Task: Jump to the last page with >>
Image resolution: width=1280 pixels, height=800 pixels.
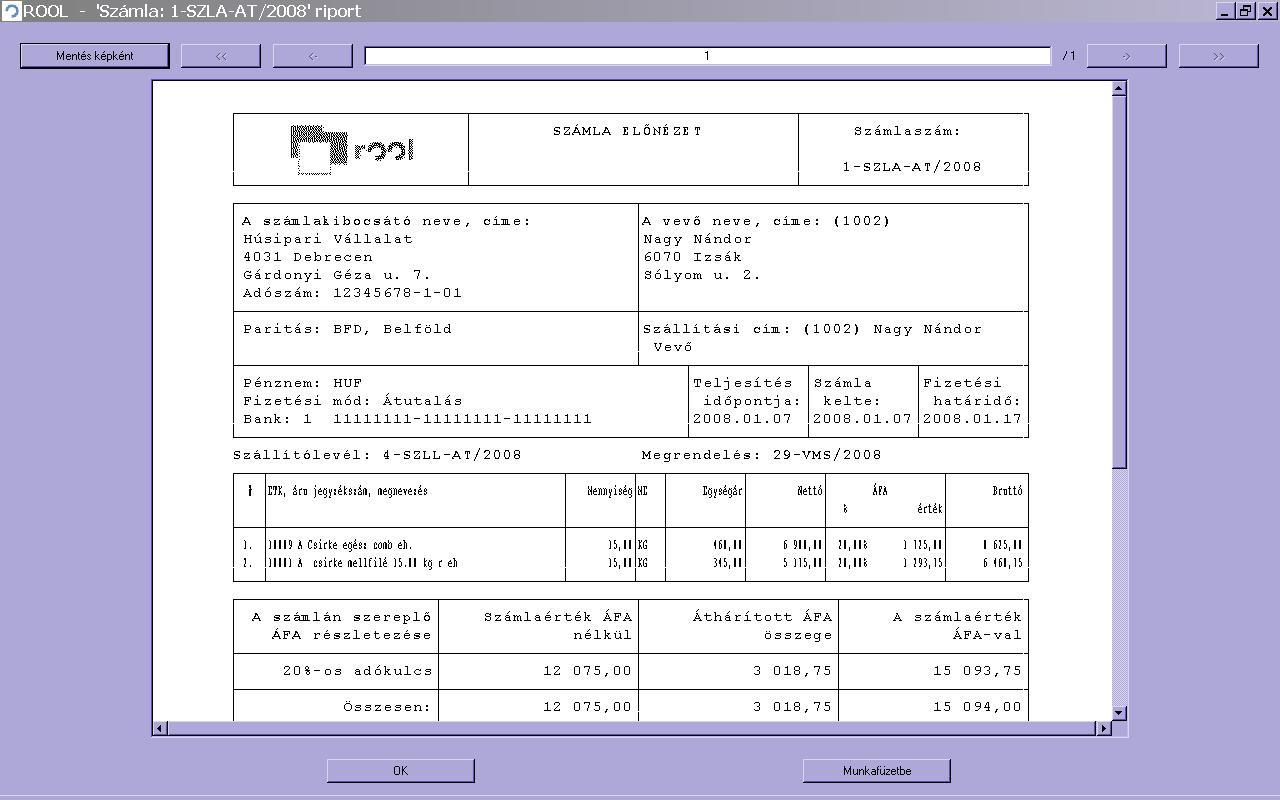Action: coord(1219,56)
